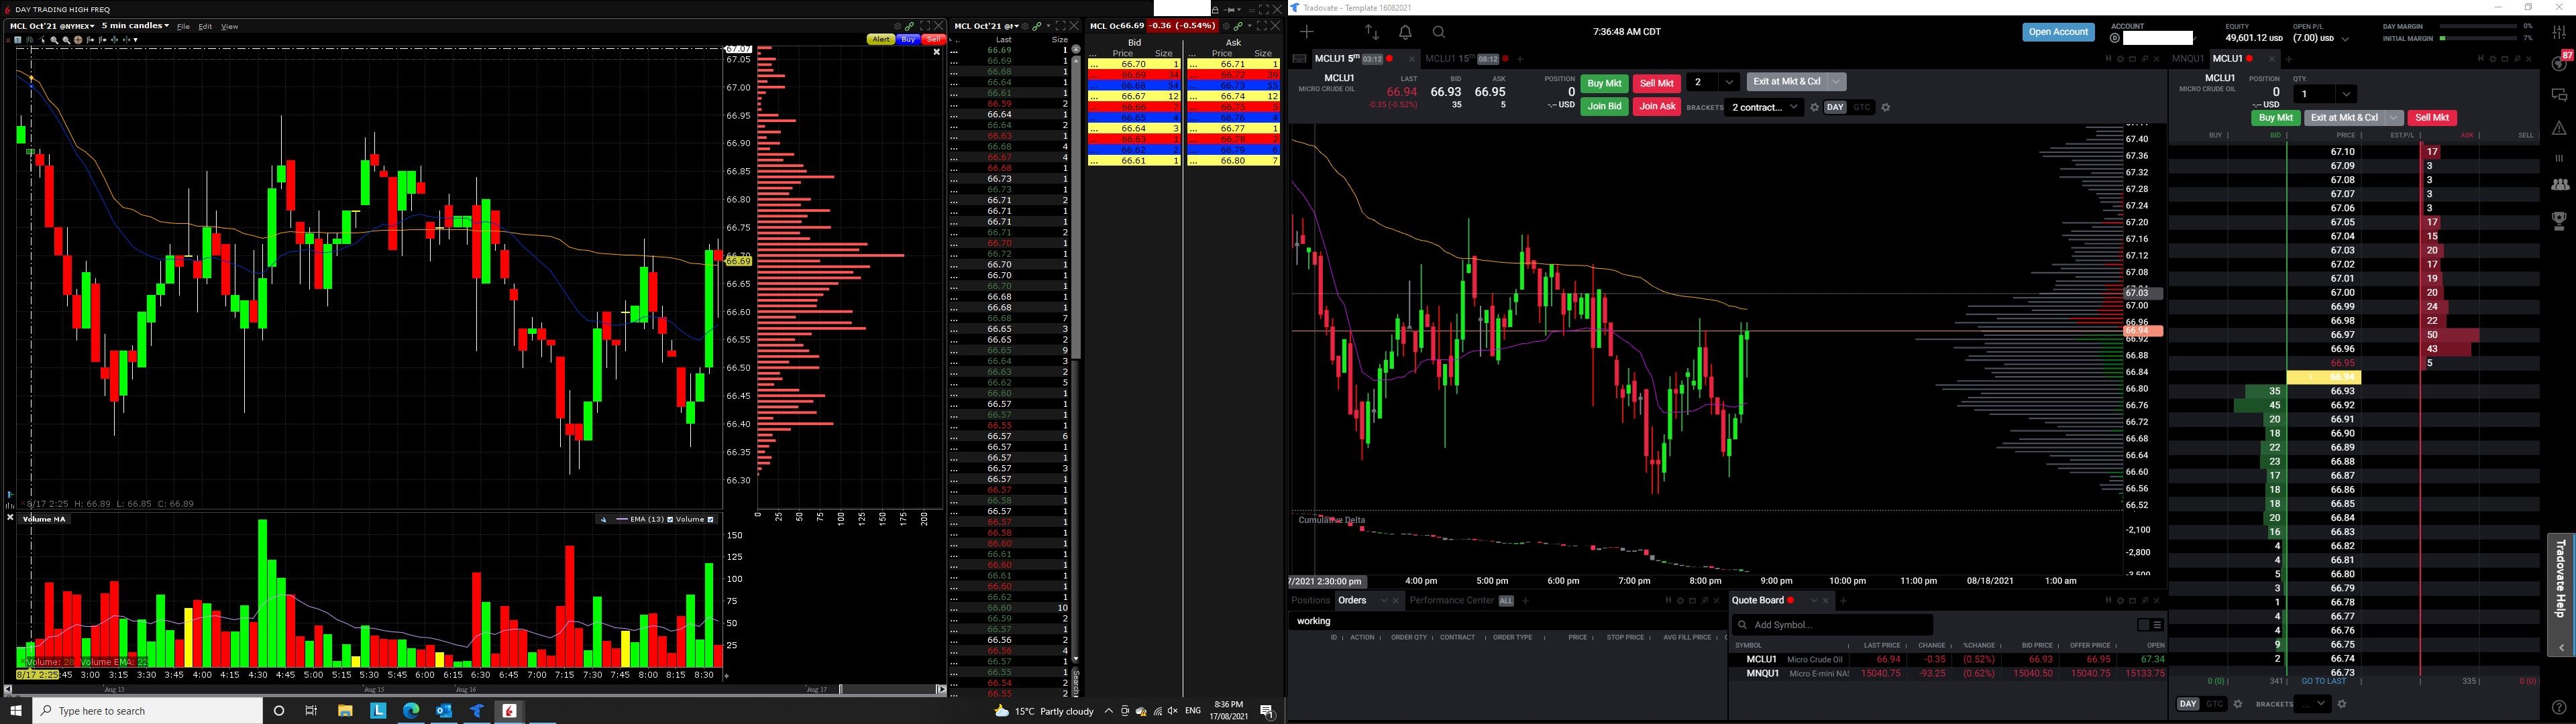Click the help question mark icon in Tradovate

[2559, 708]
